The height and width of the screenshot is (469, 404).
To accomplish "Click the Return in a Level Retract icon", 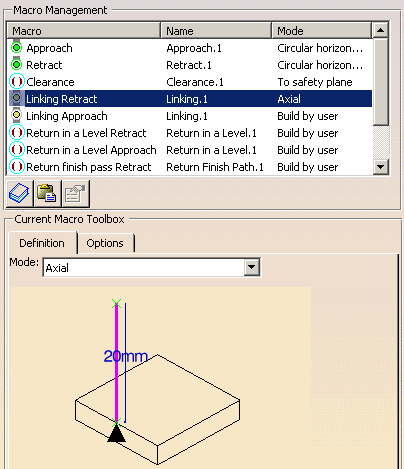I will coord(16,133).
